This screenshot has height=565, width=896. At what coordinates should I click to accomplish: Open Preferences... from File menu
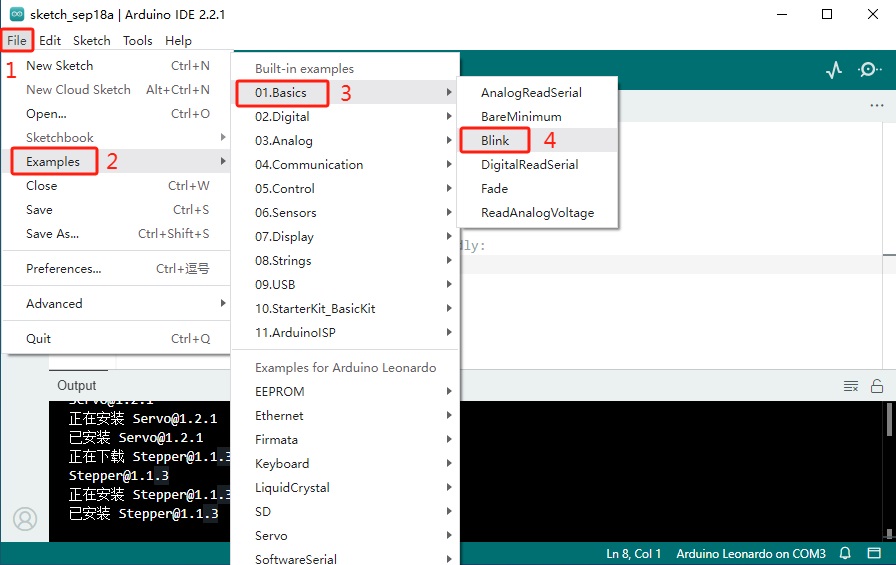[x=117, y=269]
